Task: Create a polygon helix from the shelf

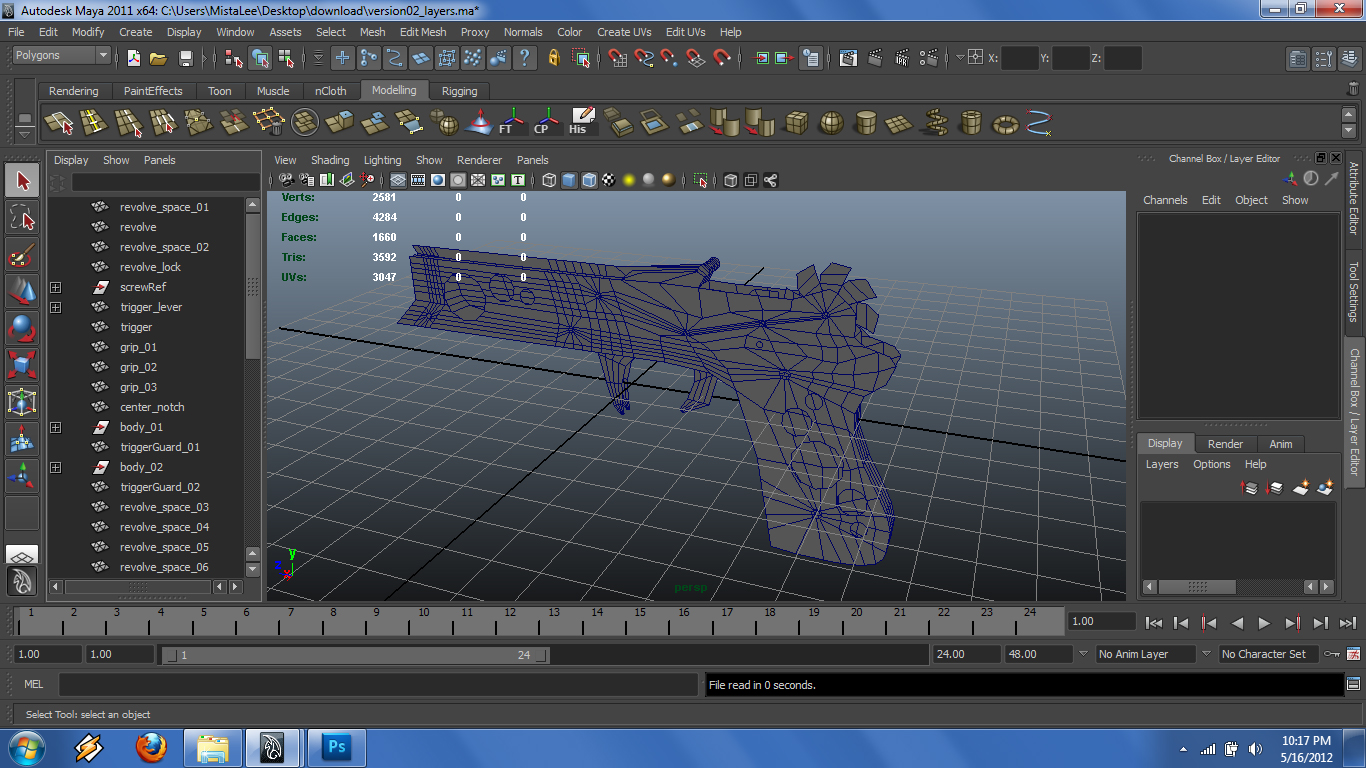Action: [935, 123]
